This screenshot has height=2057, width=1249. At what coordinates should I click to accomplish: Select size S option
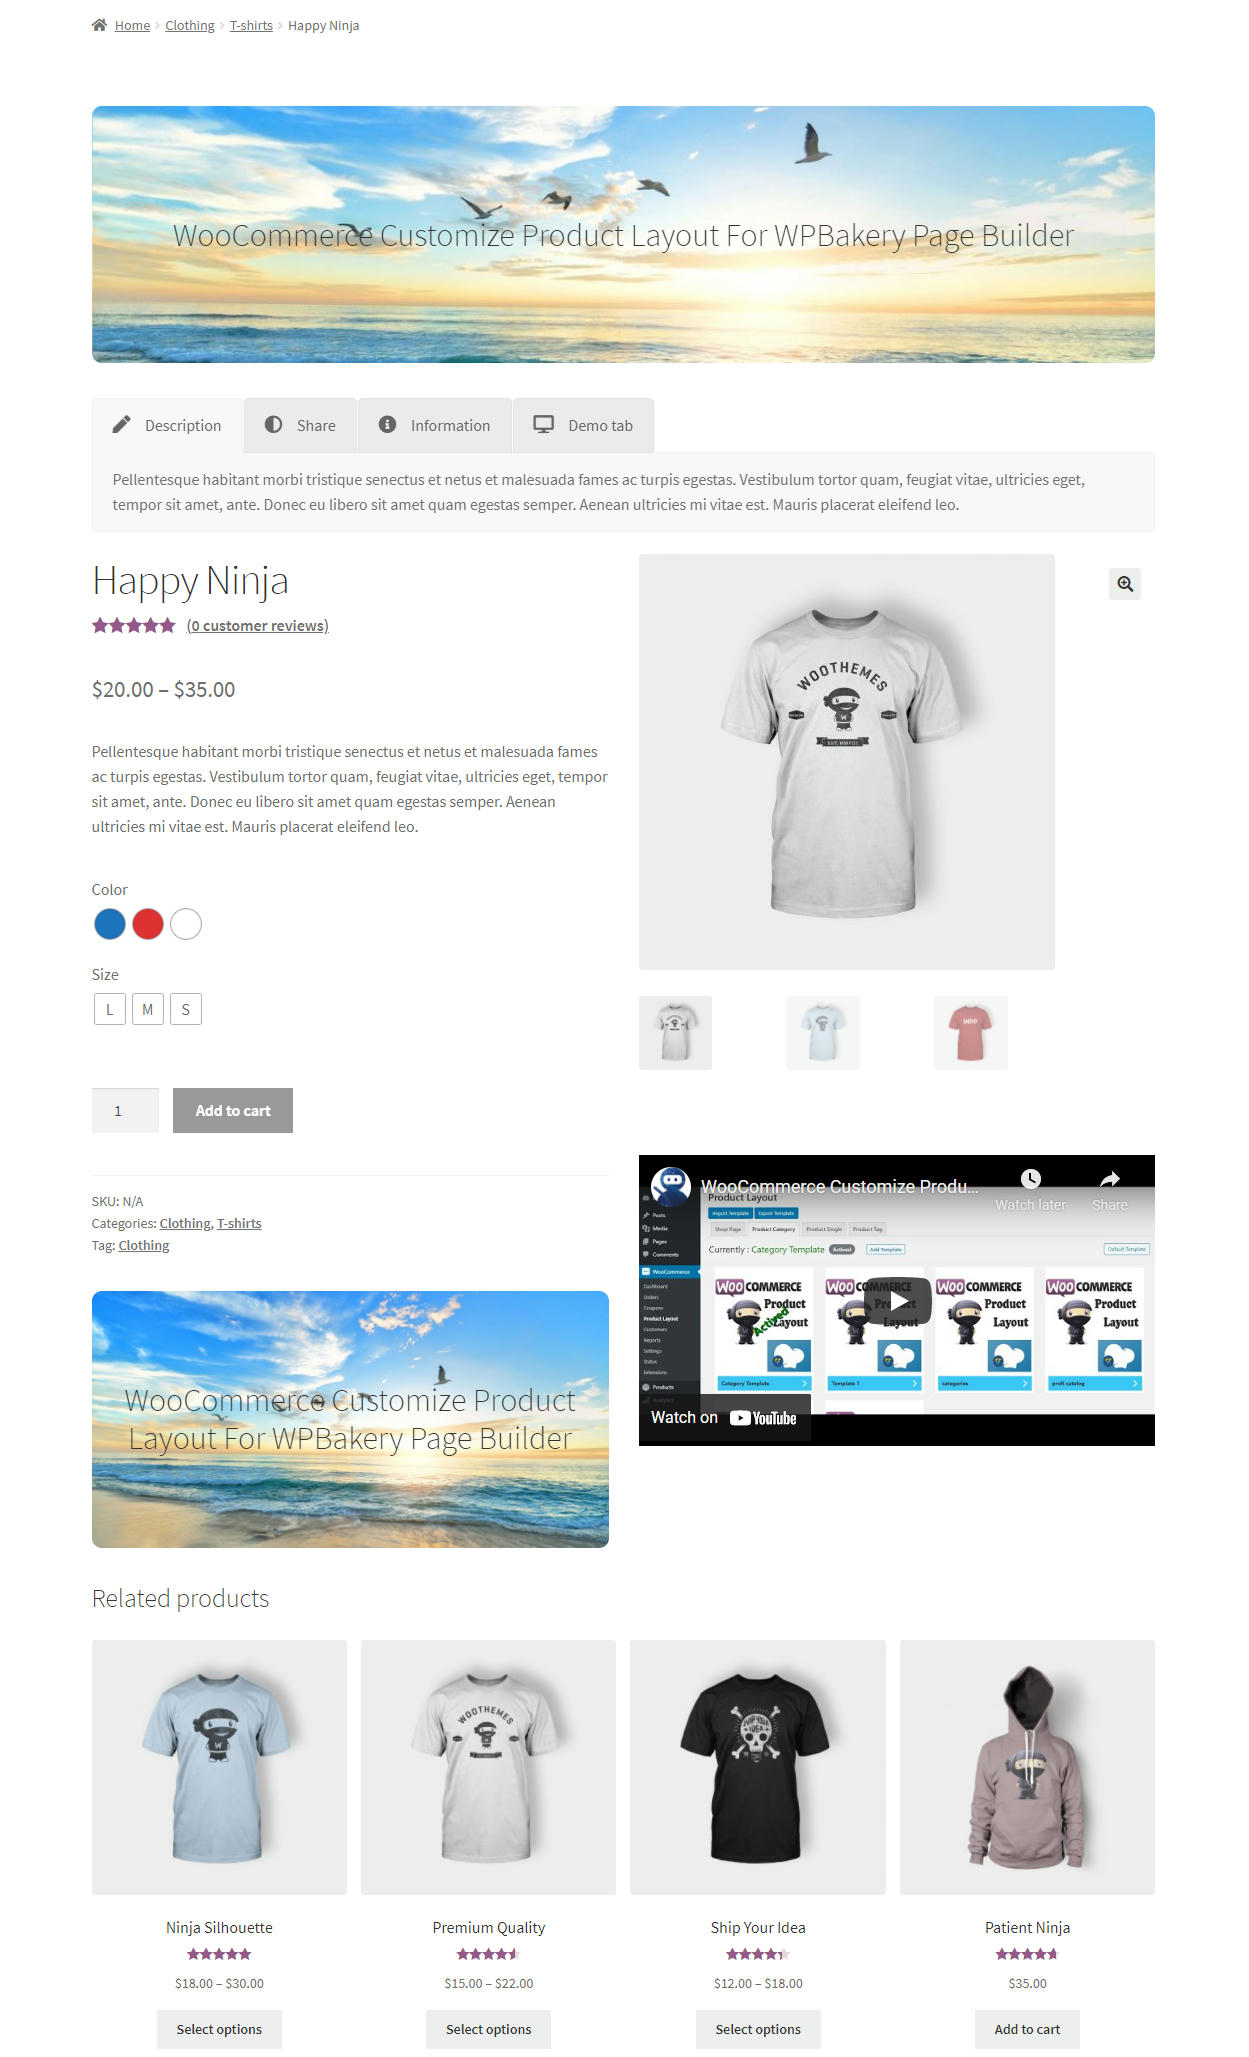[x=186, y=1009]
